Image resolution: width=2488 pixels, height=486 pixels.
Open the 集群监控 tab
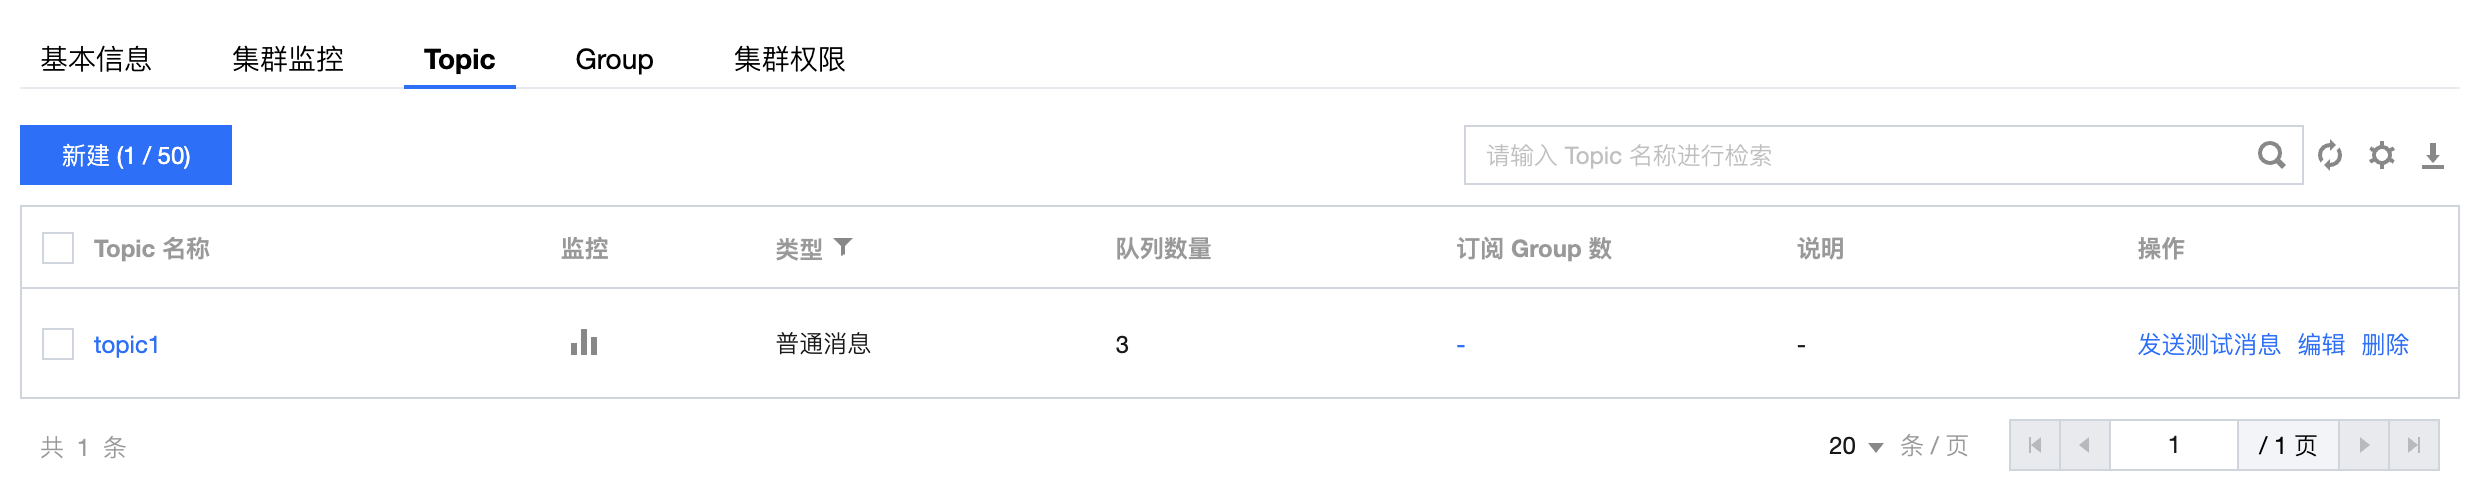click(x=288, y=59)
